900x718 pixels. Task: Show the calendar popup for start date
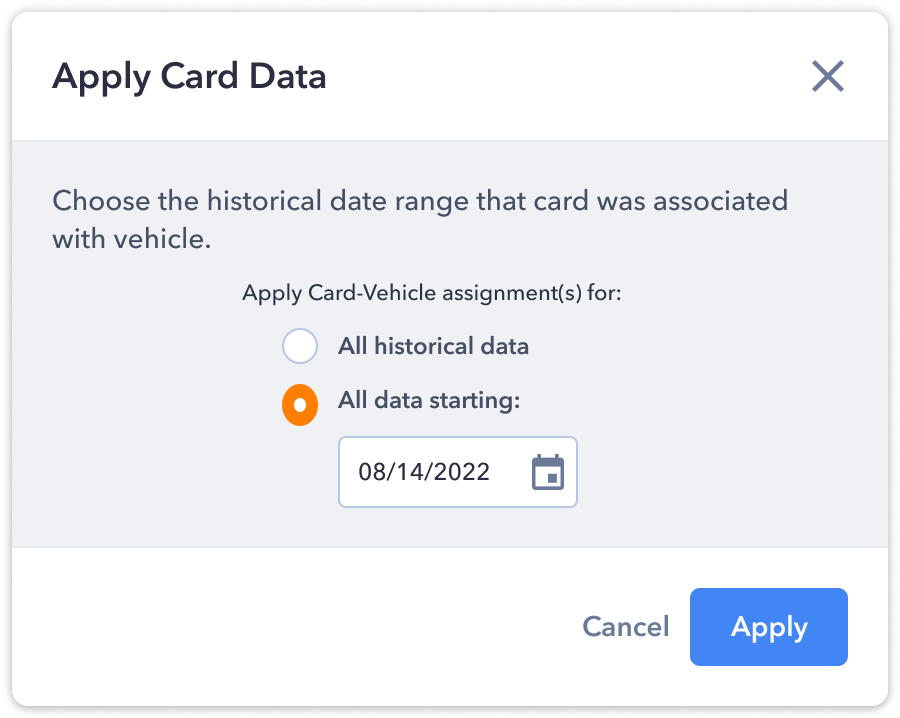(548, 472)
